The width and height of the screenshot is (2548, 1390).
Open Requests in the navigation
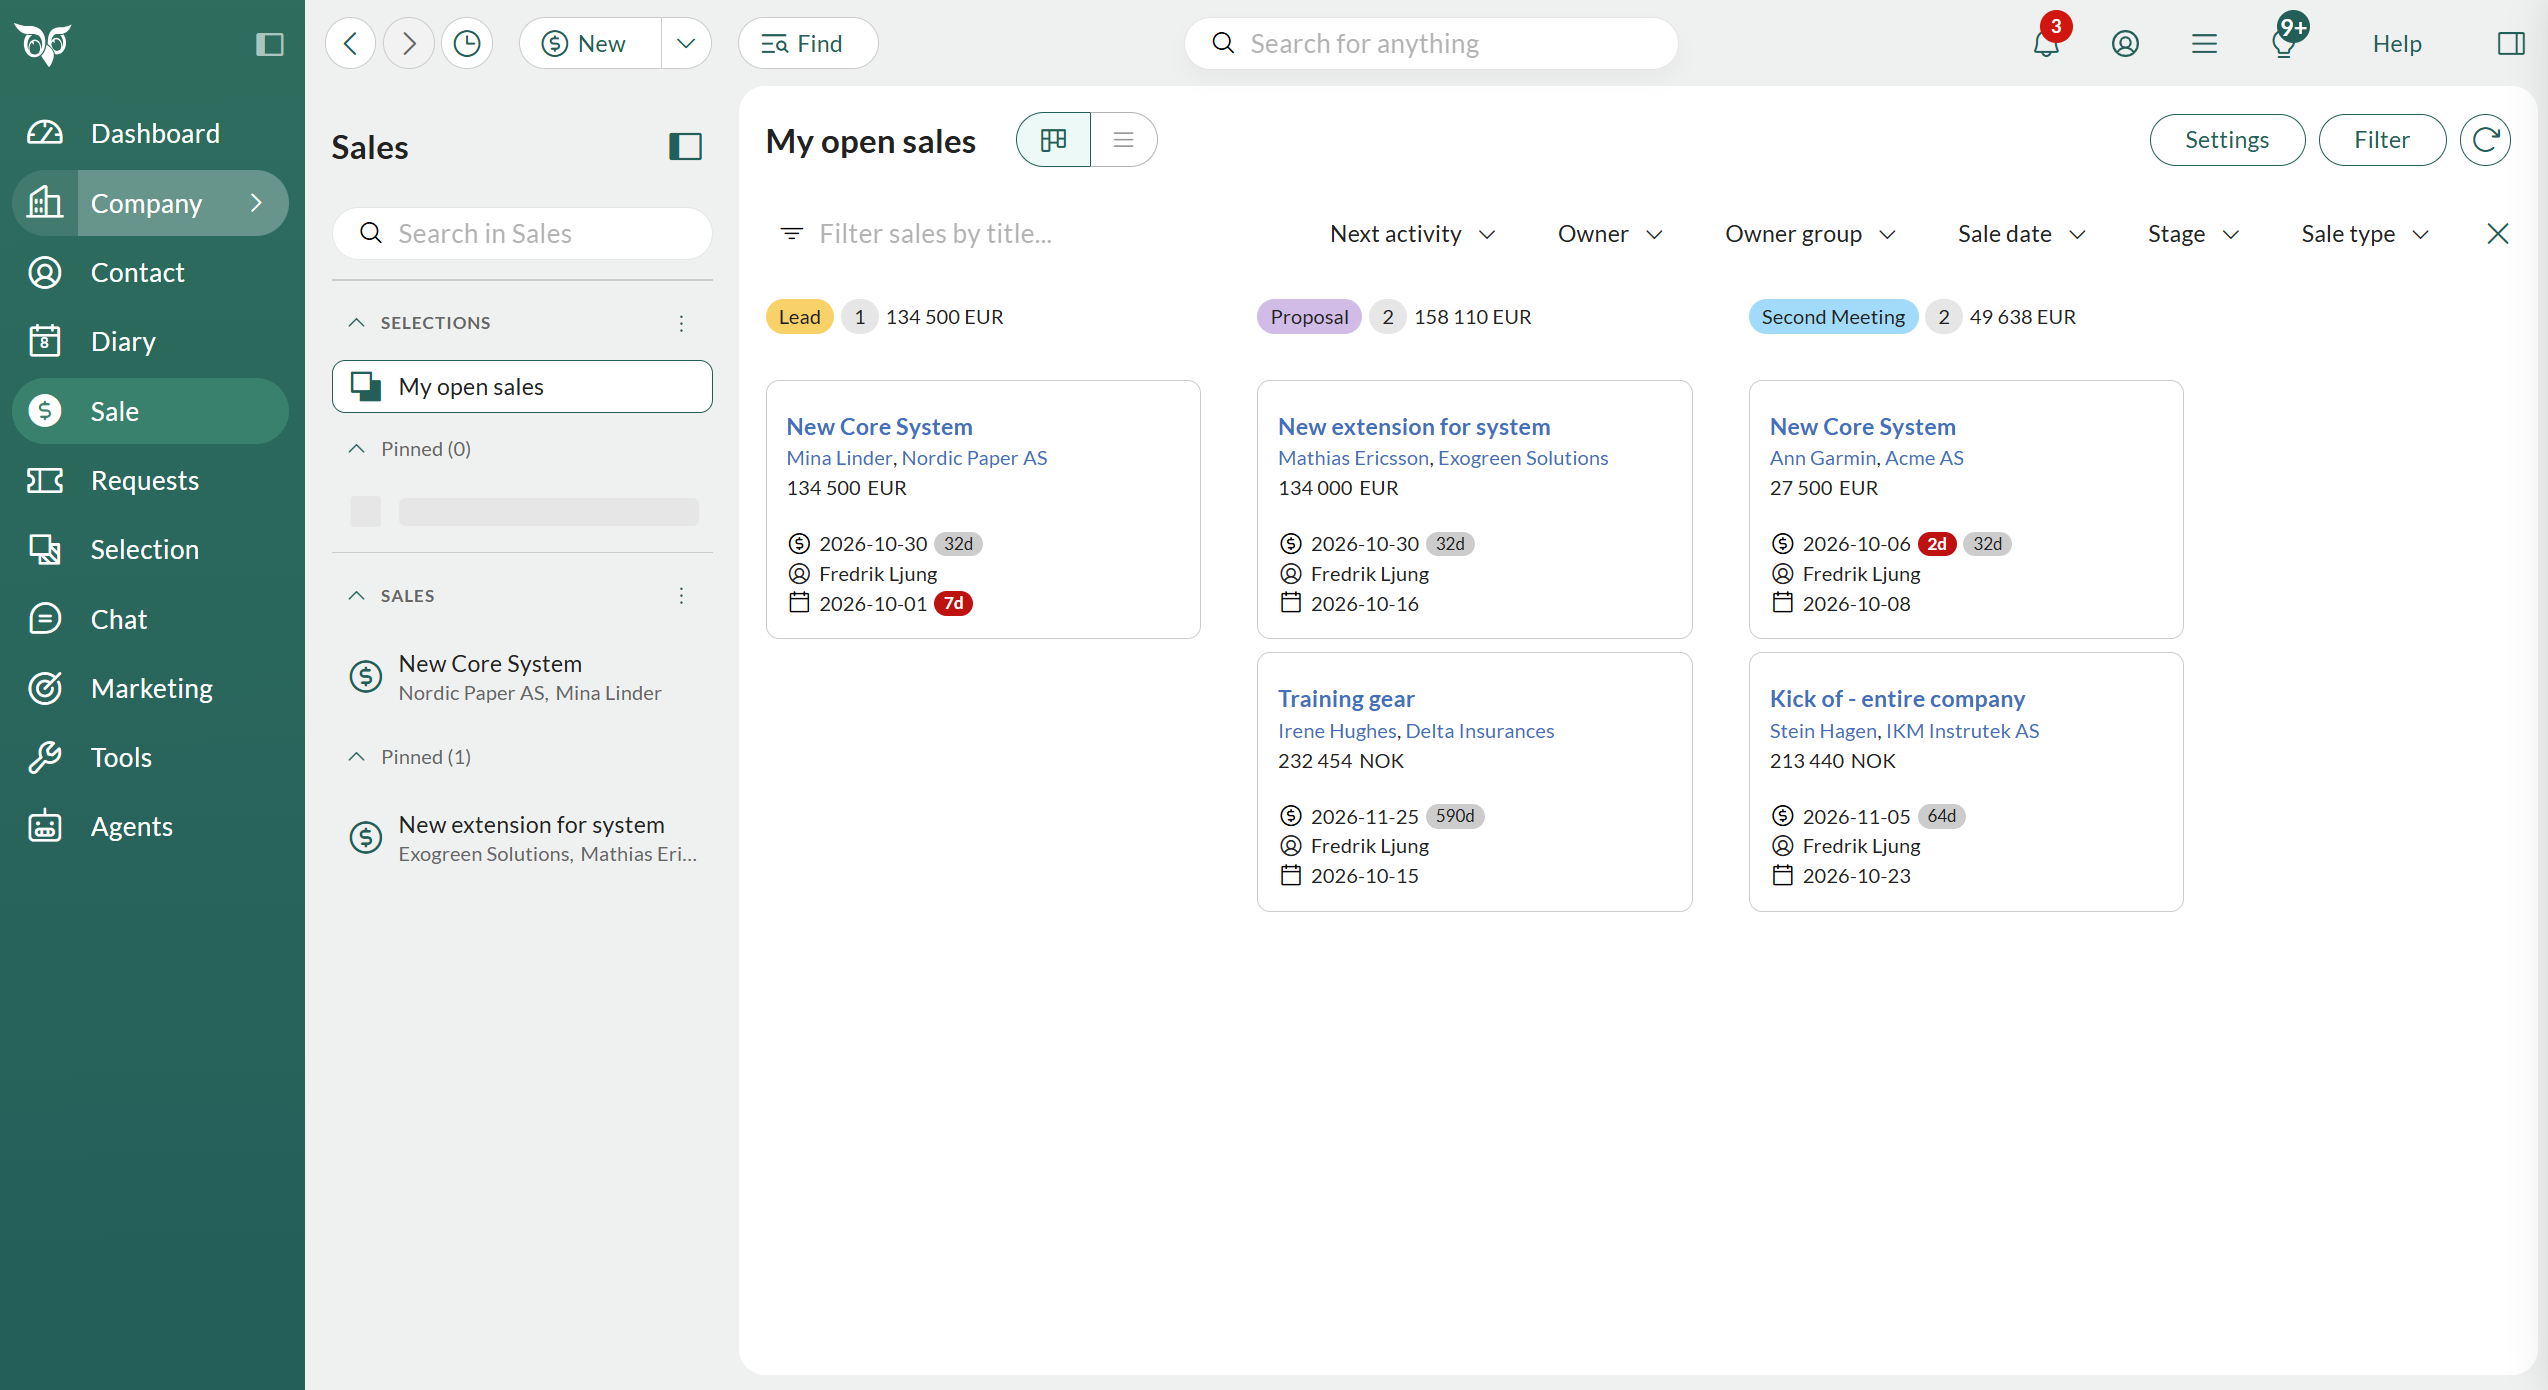click(x=150, y=481)
